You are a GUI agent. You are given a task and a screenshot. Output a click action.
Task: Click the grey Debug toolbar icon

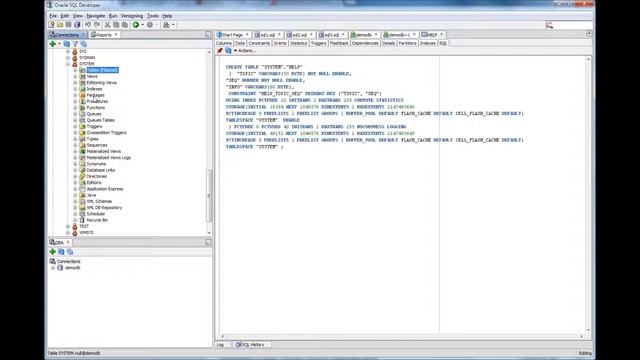(x=150, y=25)
